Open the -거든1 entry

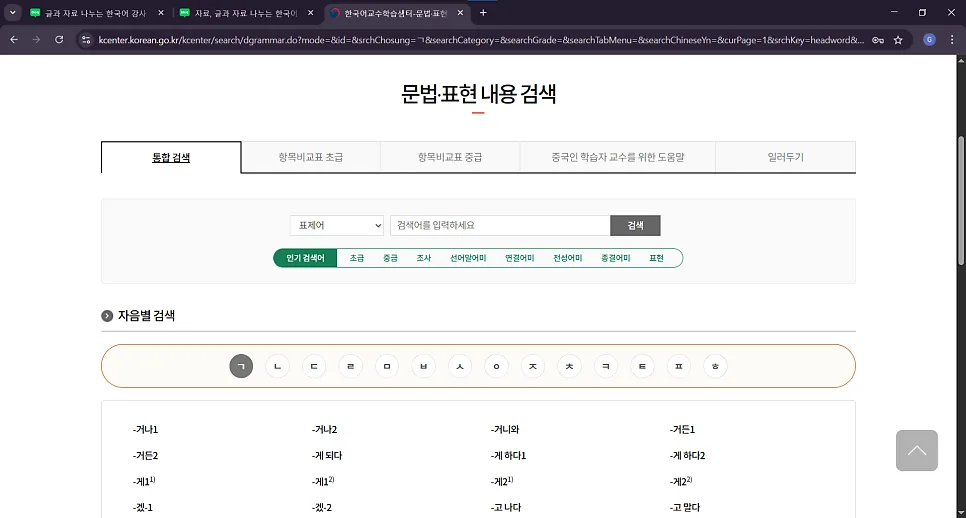(x=682, y=429)
